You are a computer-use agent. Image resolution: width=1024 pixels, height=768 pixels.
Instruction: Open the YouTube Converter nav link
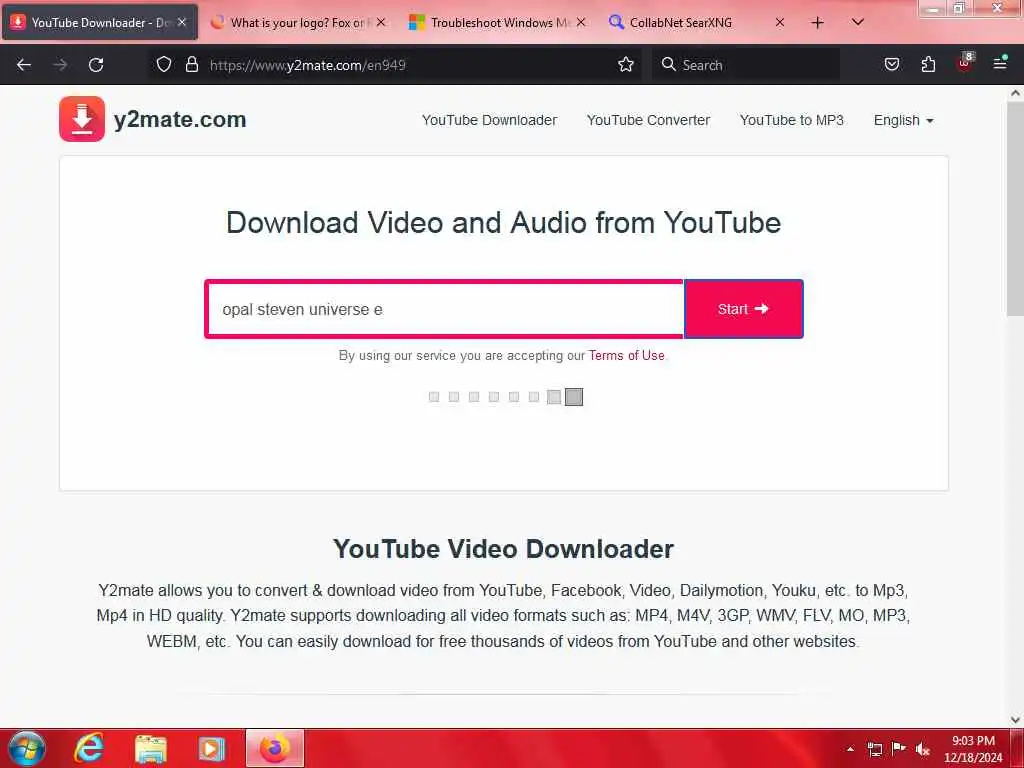click(648, 120)
